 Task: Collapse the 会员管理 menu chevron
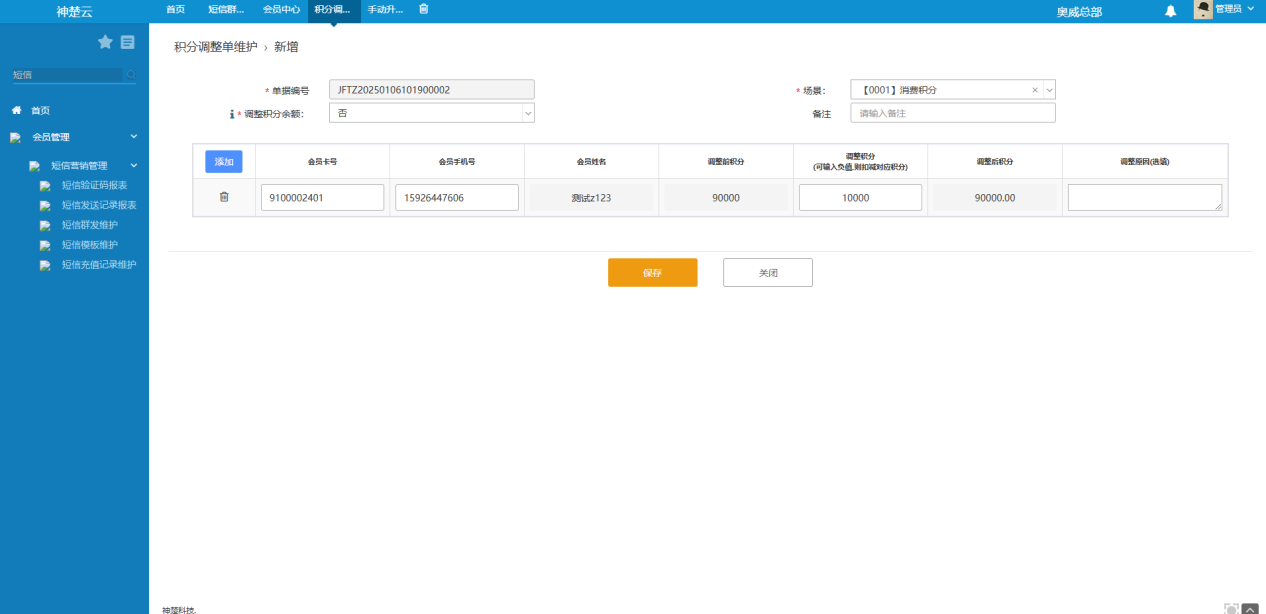click(x=134, y=136)
